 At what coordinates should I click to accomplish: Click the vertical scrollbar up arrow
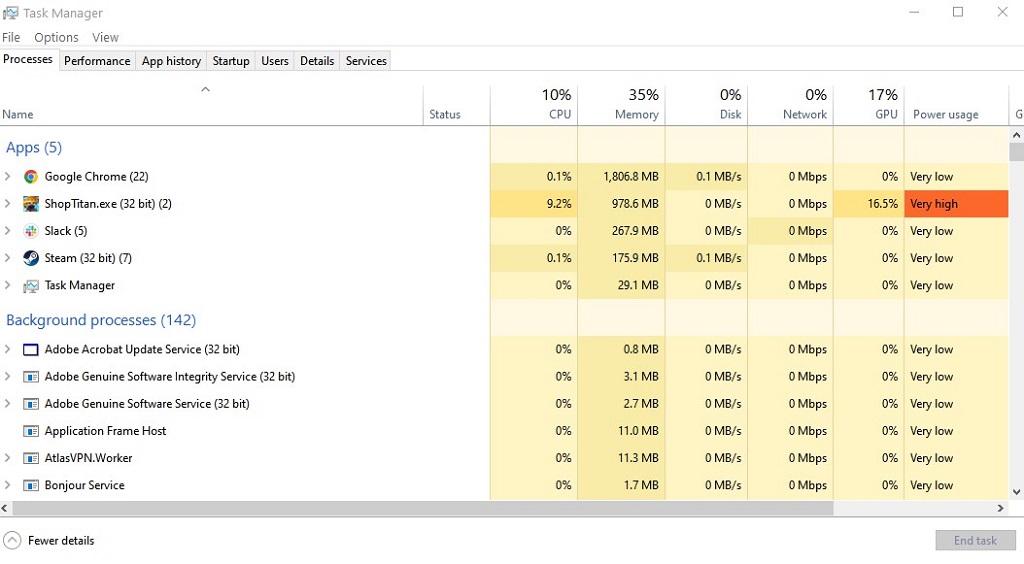tap(1016, 135)
